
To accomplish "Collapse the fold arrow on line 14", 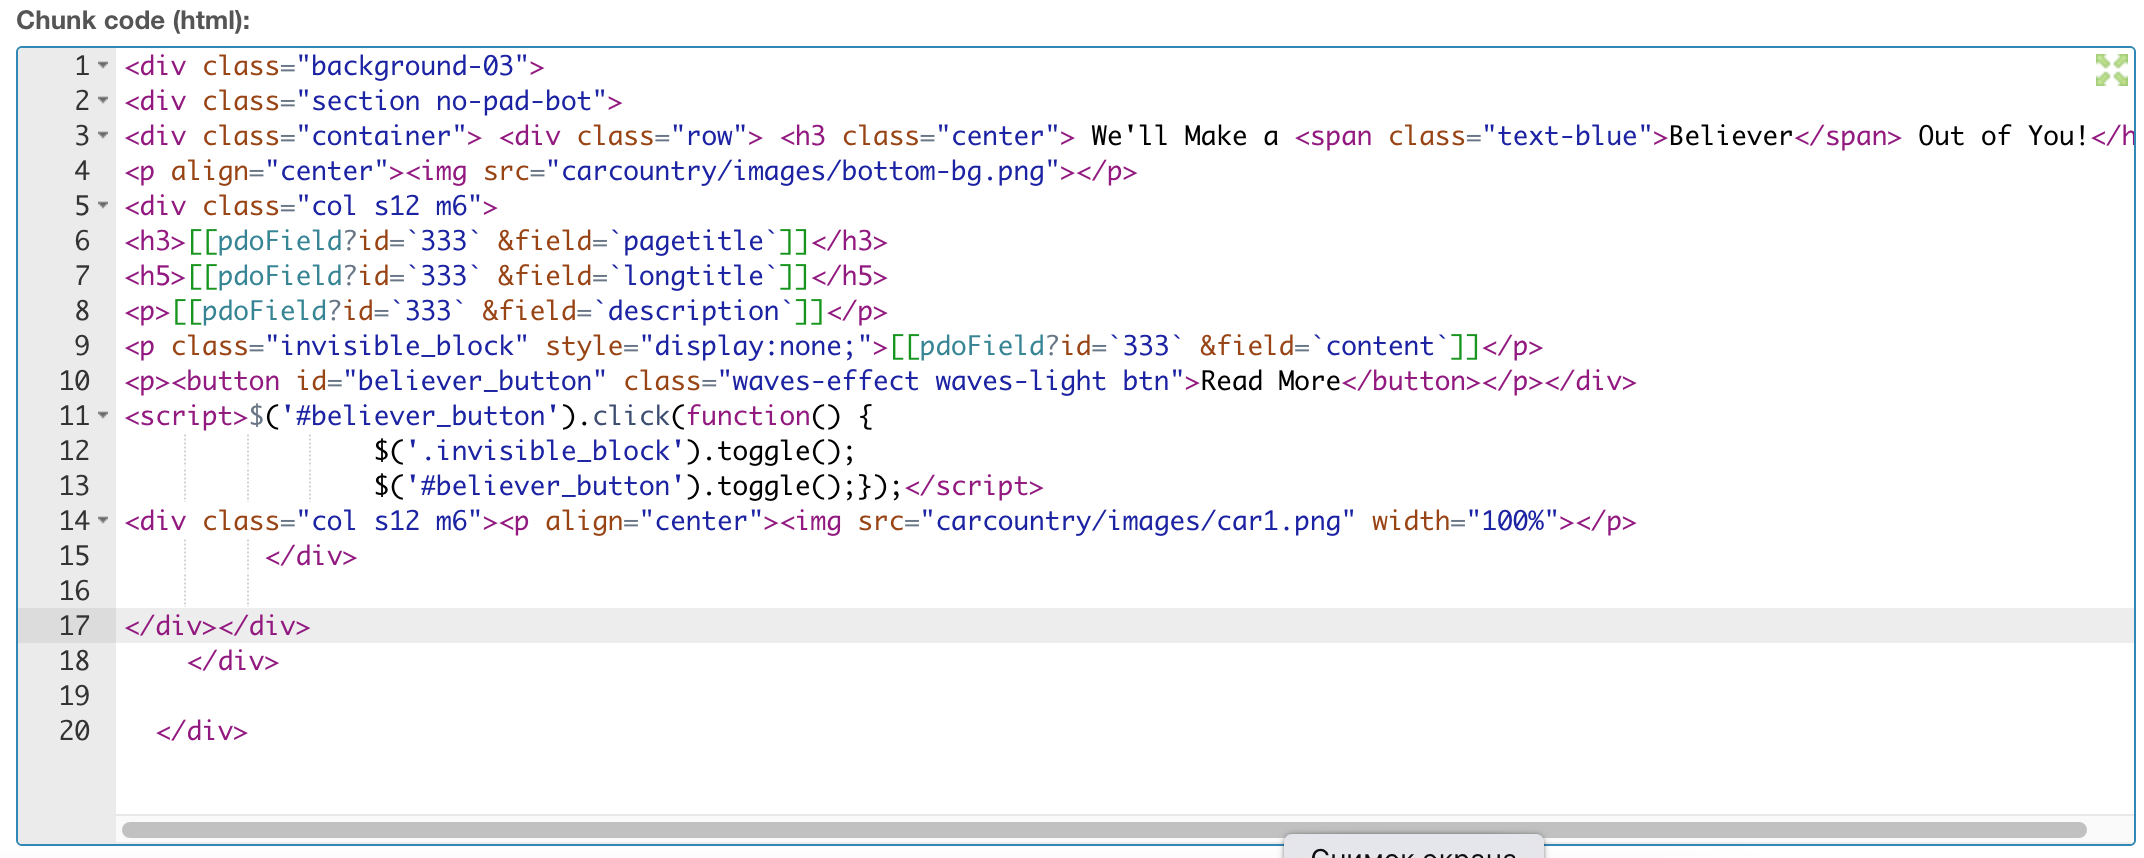I will [x=103, y=521].
